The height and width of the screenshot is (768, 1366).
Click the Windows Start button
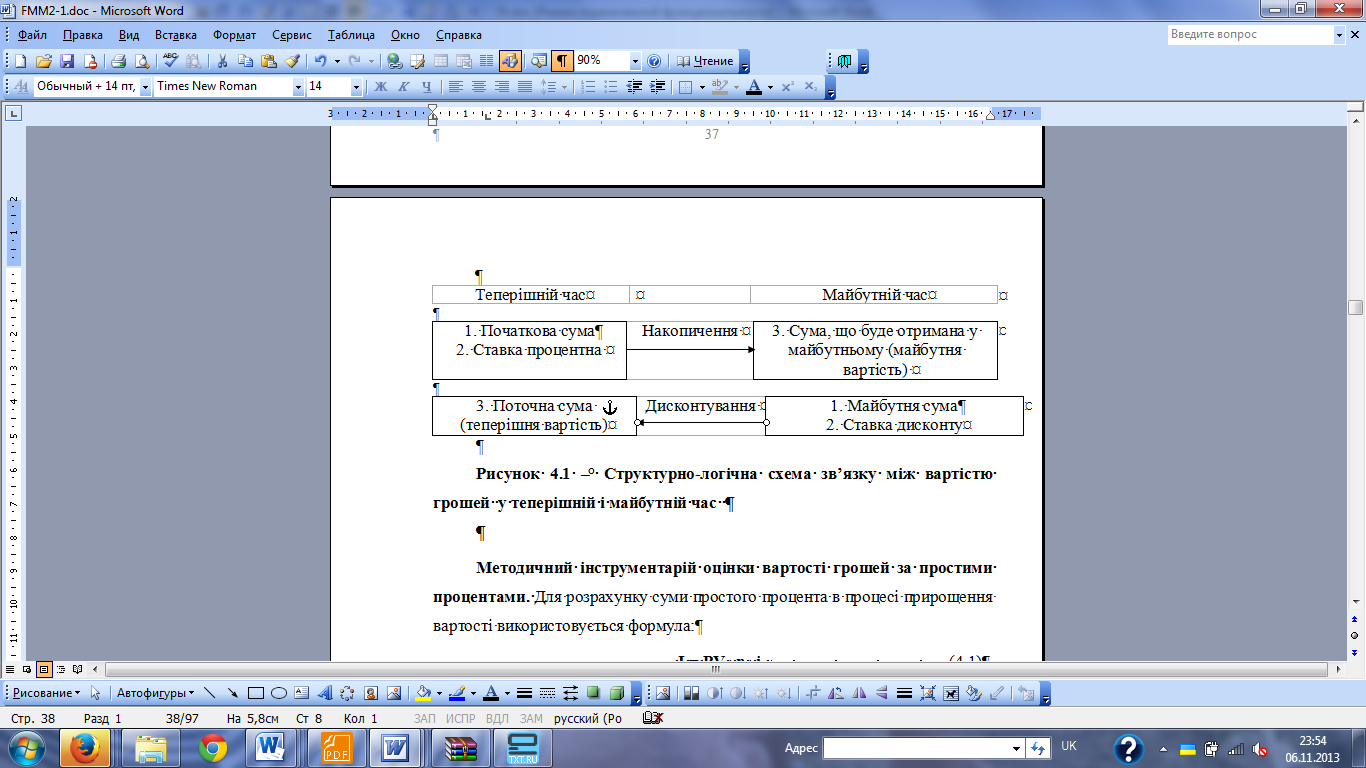pos(26,747)
